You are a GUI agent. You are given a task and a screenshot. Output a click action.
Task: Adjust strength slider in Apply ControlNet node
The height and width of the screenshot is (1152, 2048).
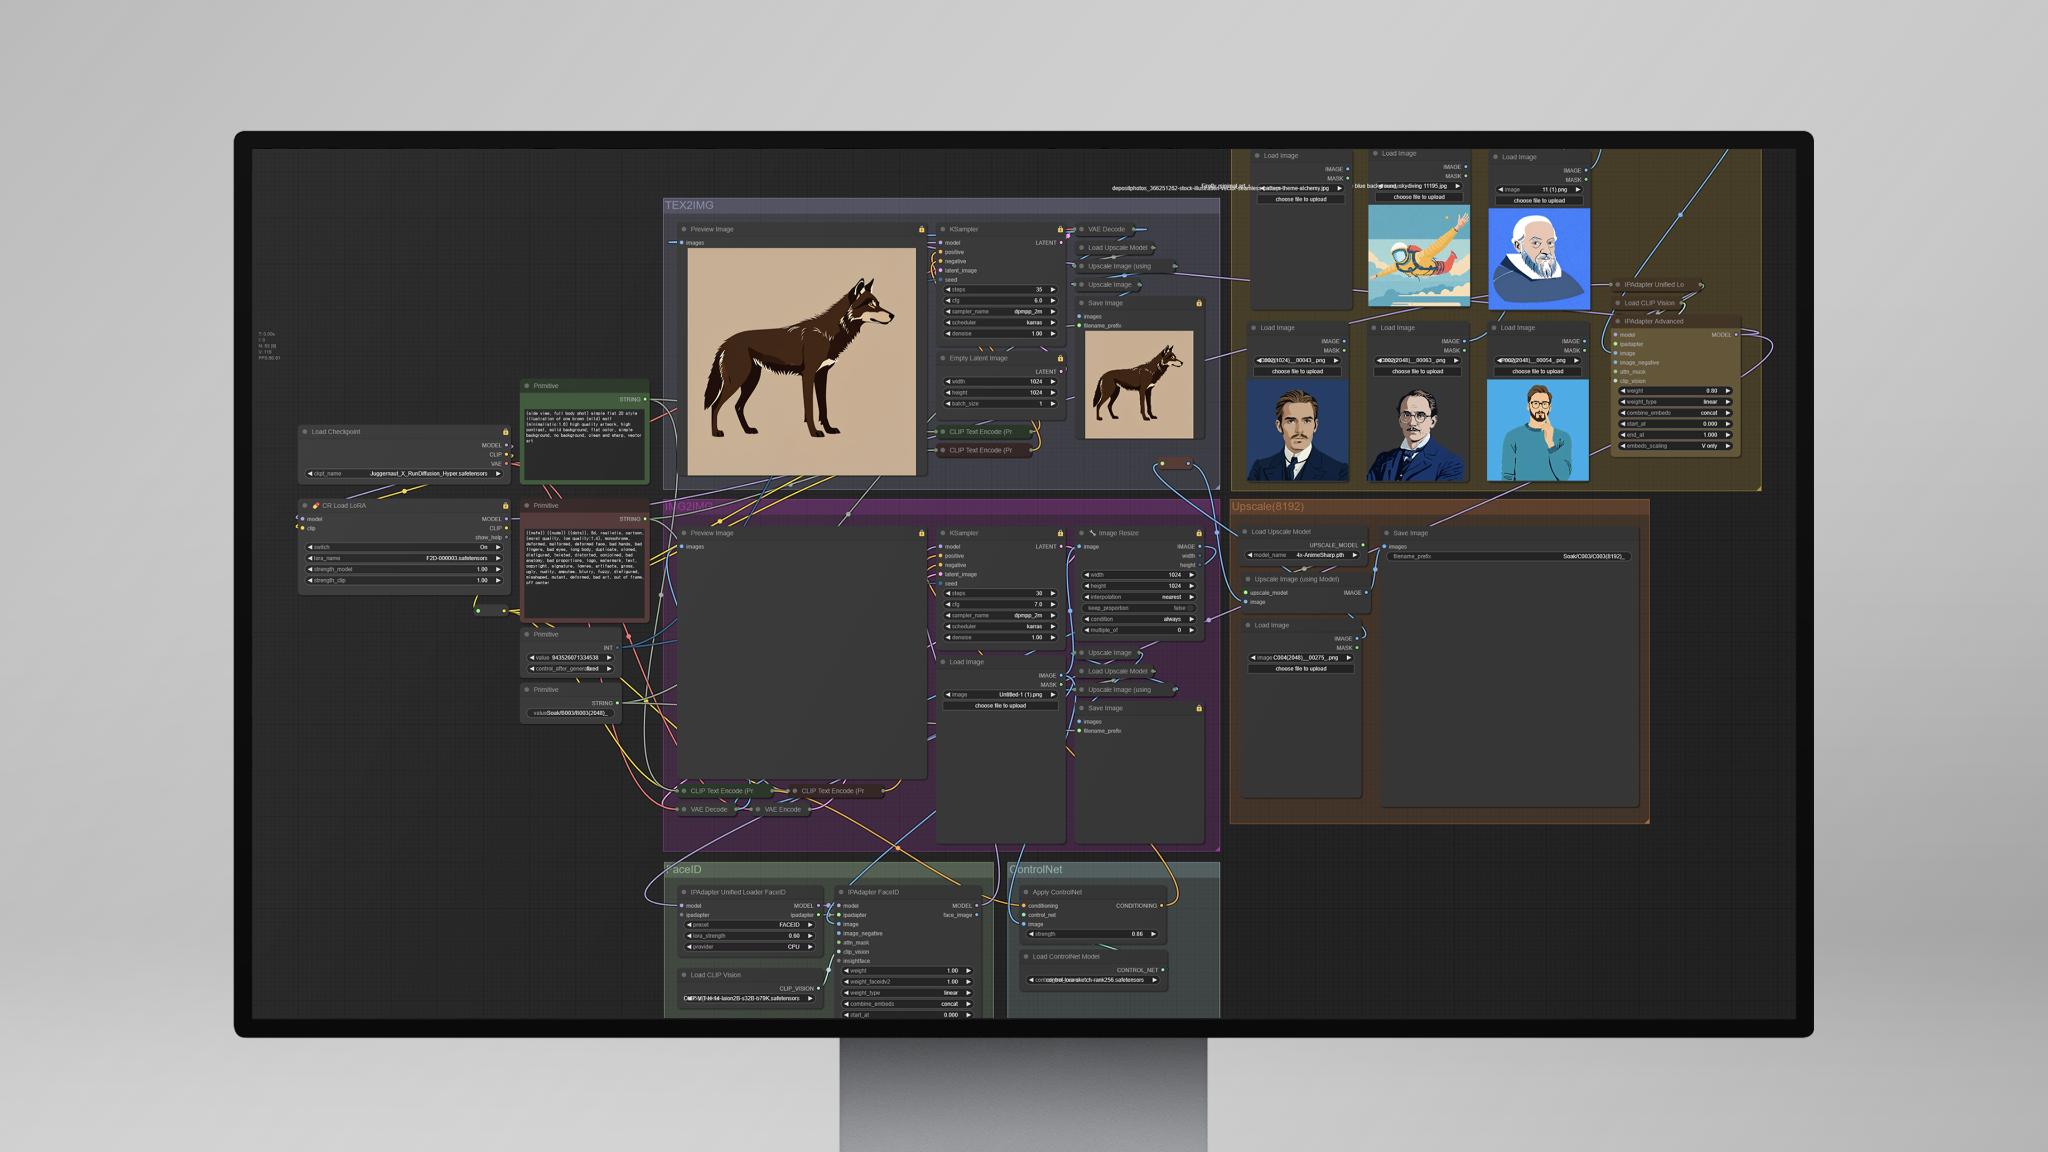coord(1093,934)
